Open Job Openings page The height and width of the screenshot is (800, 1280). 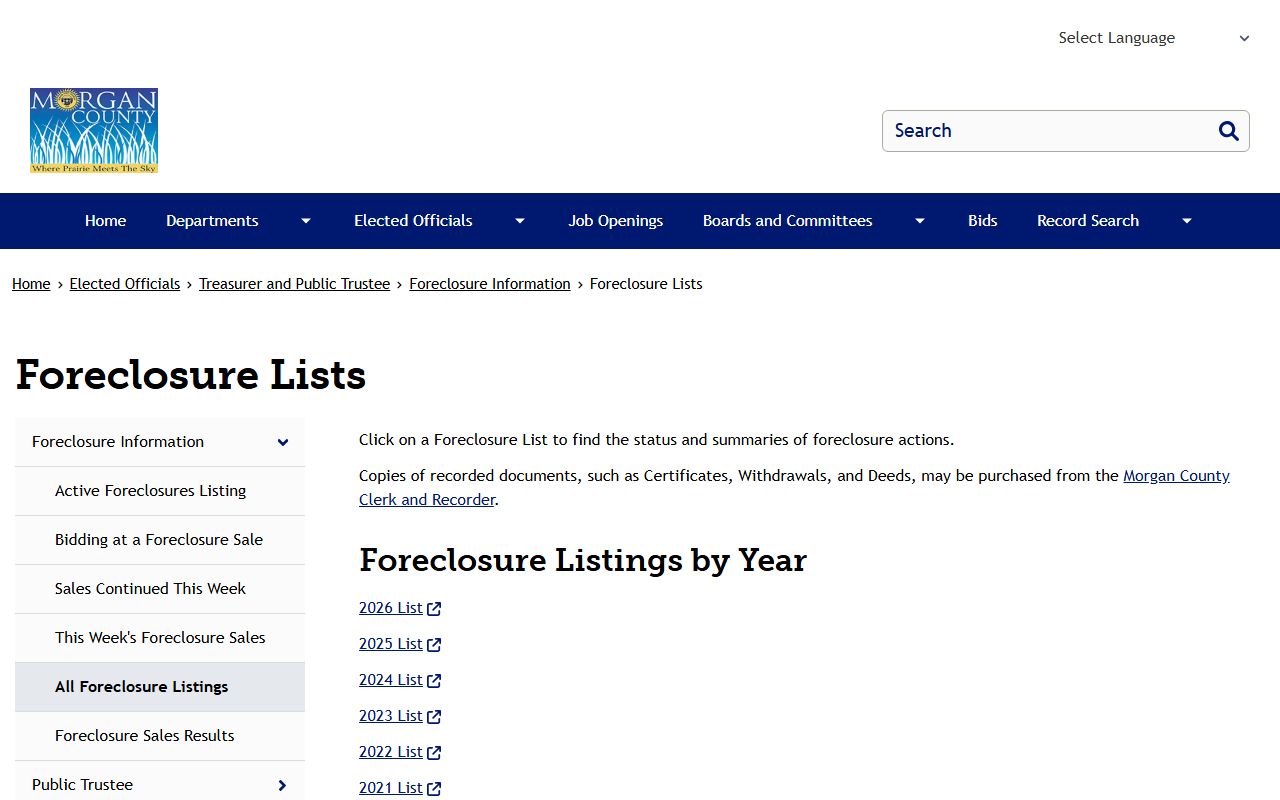[616, 221]
